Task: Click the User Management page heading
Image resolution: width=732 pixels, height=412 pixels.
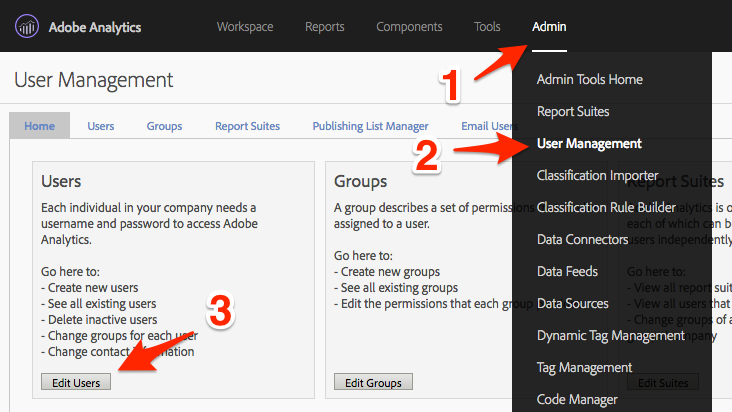Action: [x=93, y=80]
